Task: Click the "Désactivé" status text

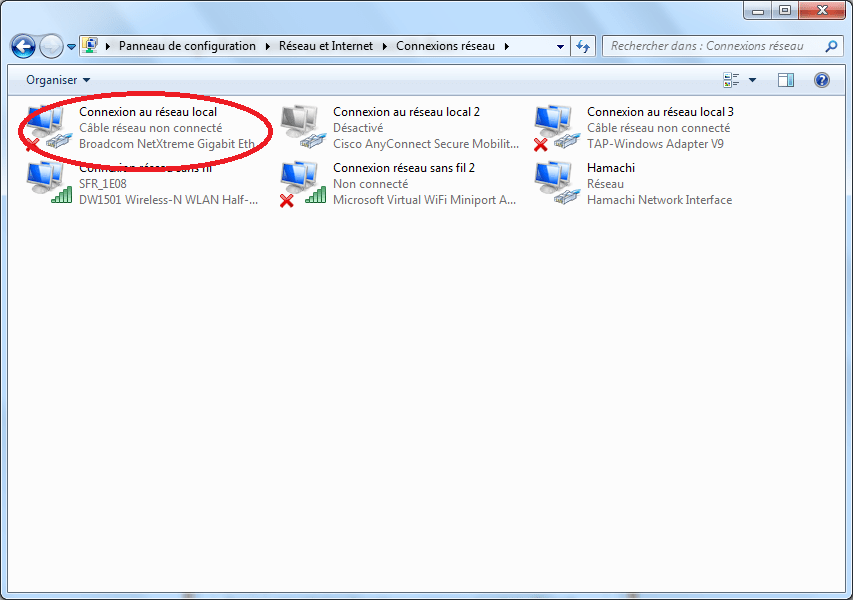Action: (358, 128)
